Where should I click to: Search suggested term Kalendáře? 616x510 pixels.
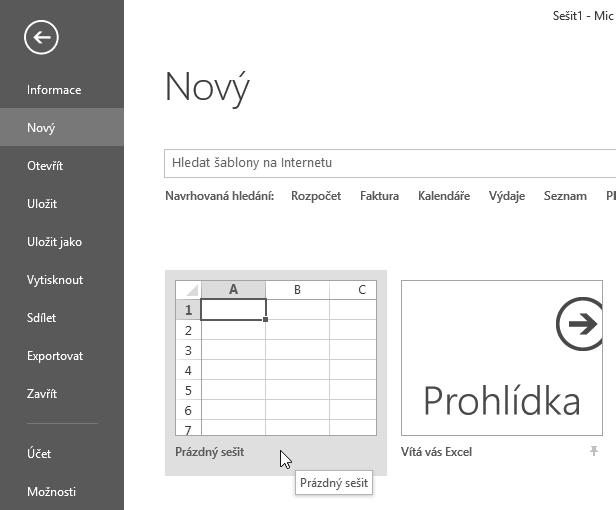pos(444,196)
